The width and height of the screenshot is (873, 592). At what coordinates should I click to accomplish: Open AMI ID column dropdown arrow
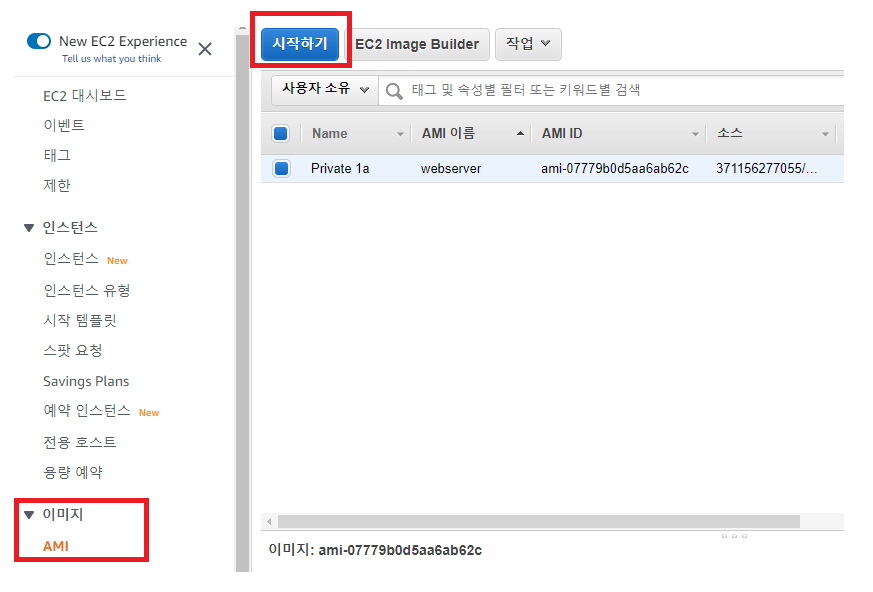click(x=695, y=134)
